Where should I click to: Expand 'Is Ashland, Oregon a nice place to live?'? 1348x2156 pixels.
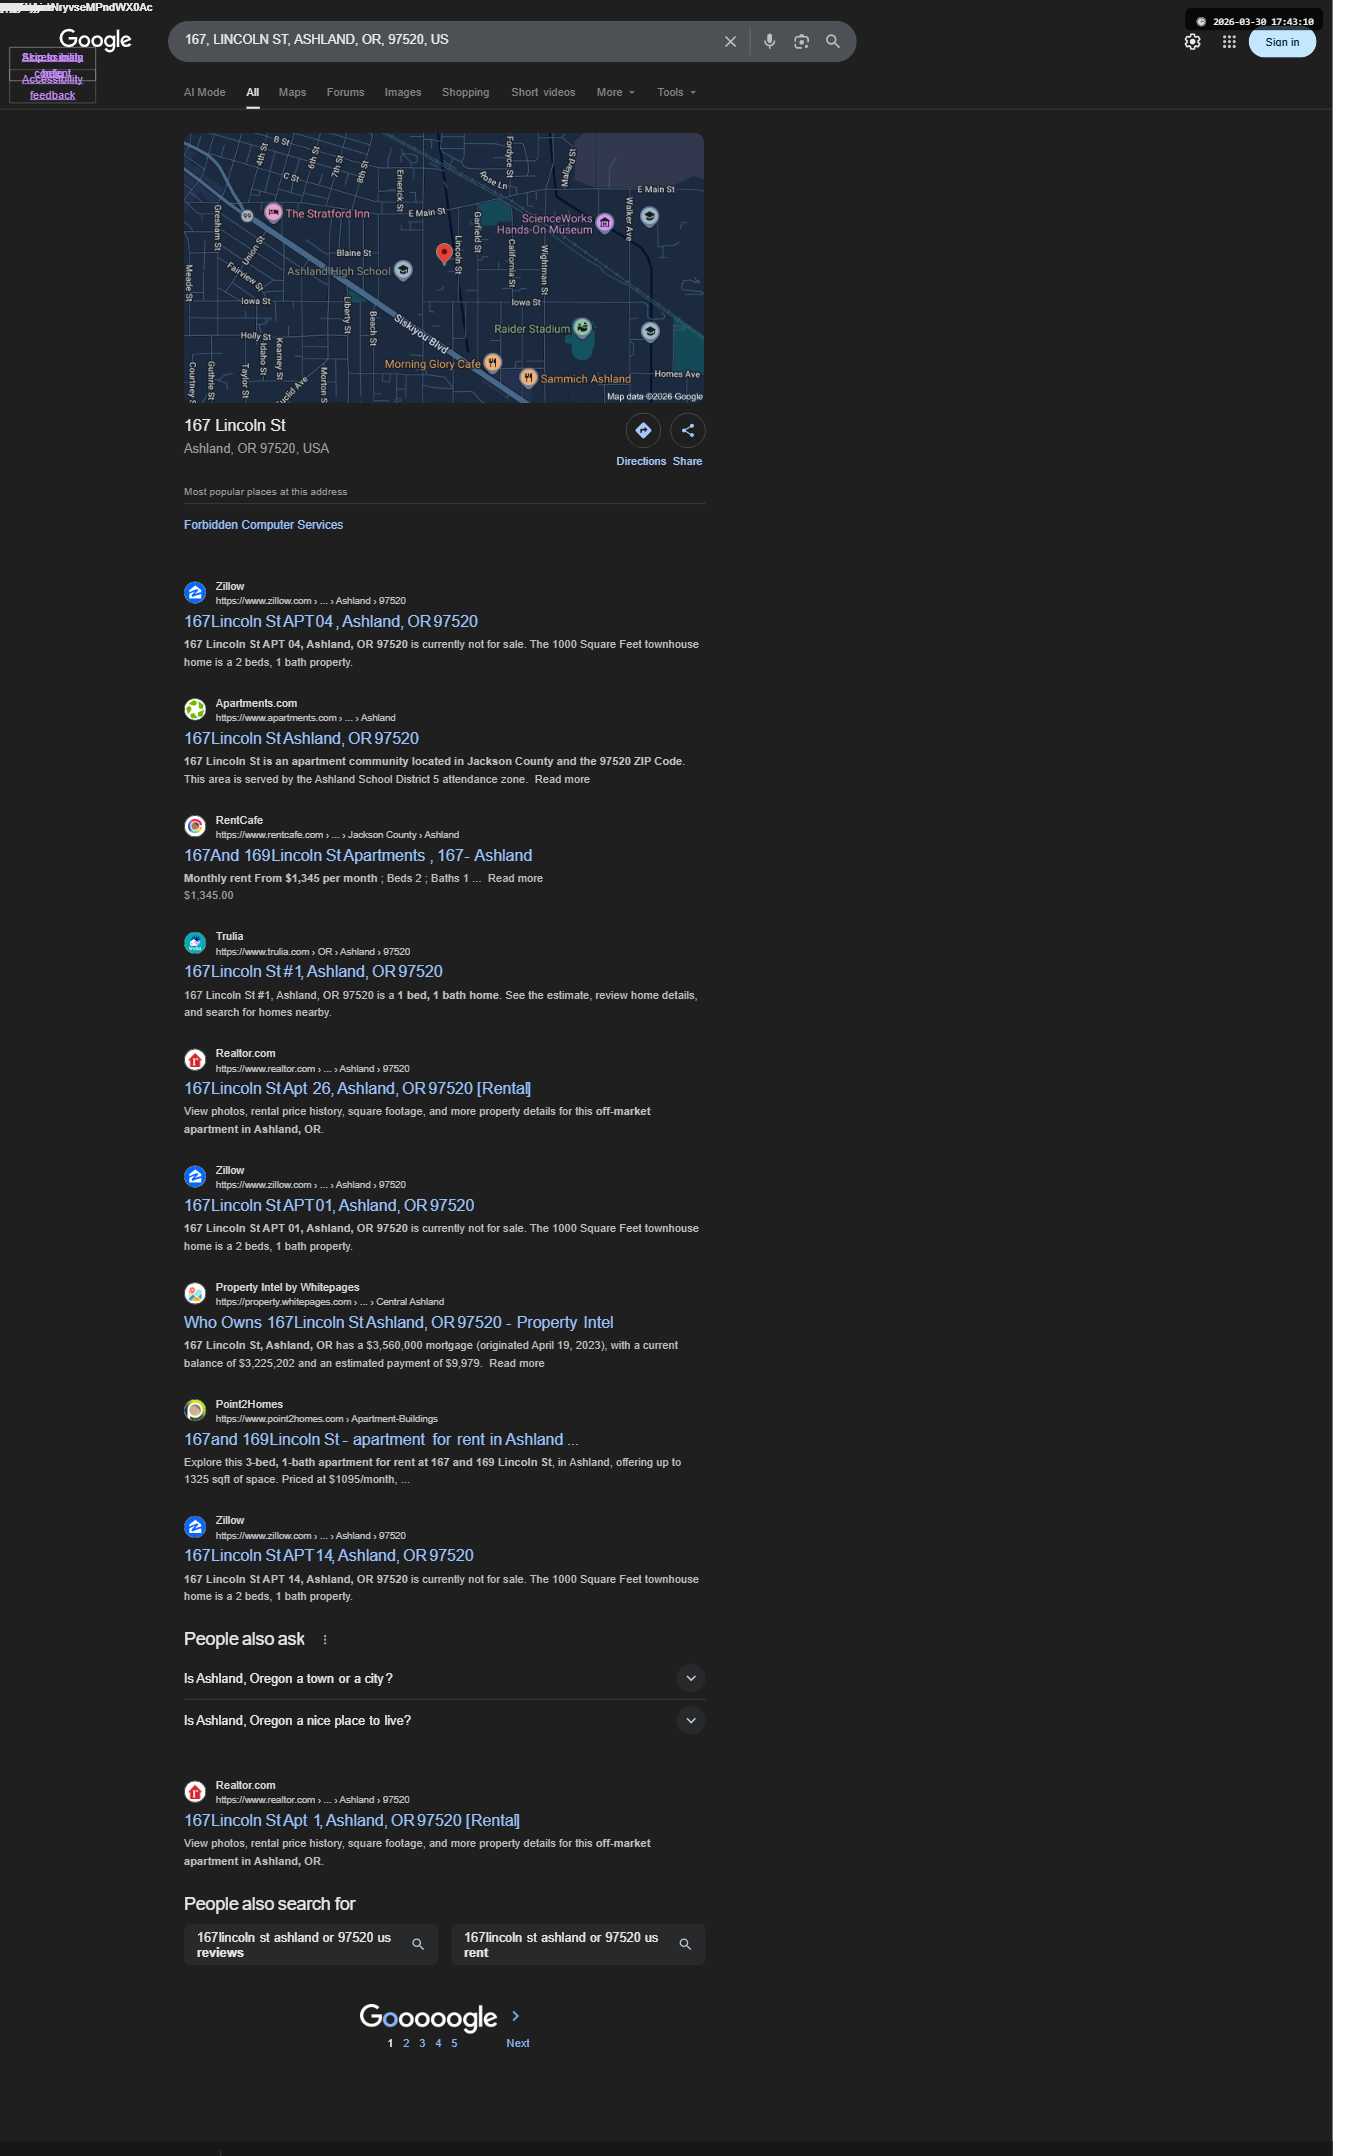pyautogui.click(x=444, y=1721)
